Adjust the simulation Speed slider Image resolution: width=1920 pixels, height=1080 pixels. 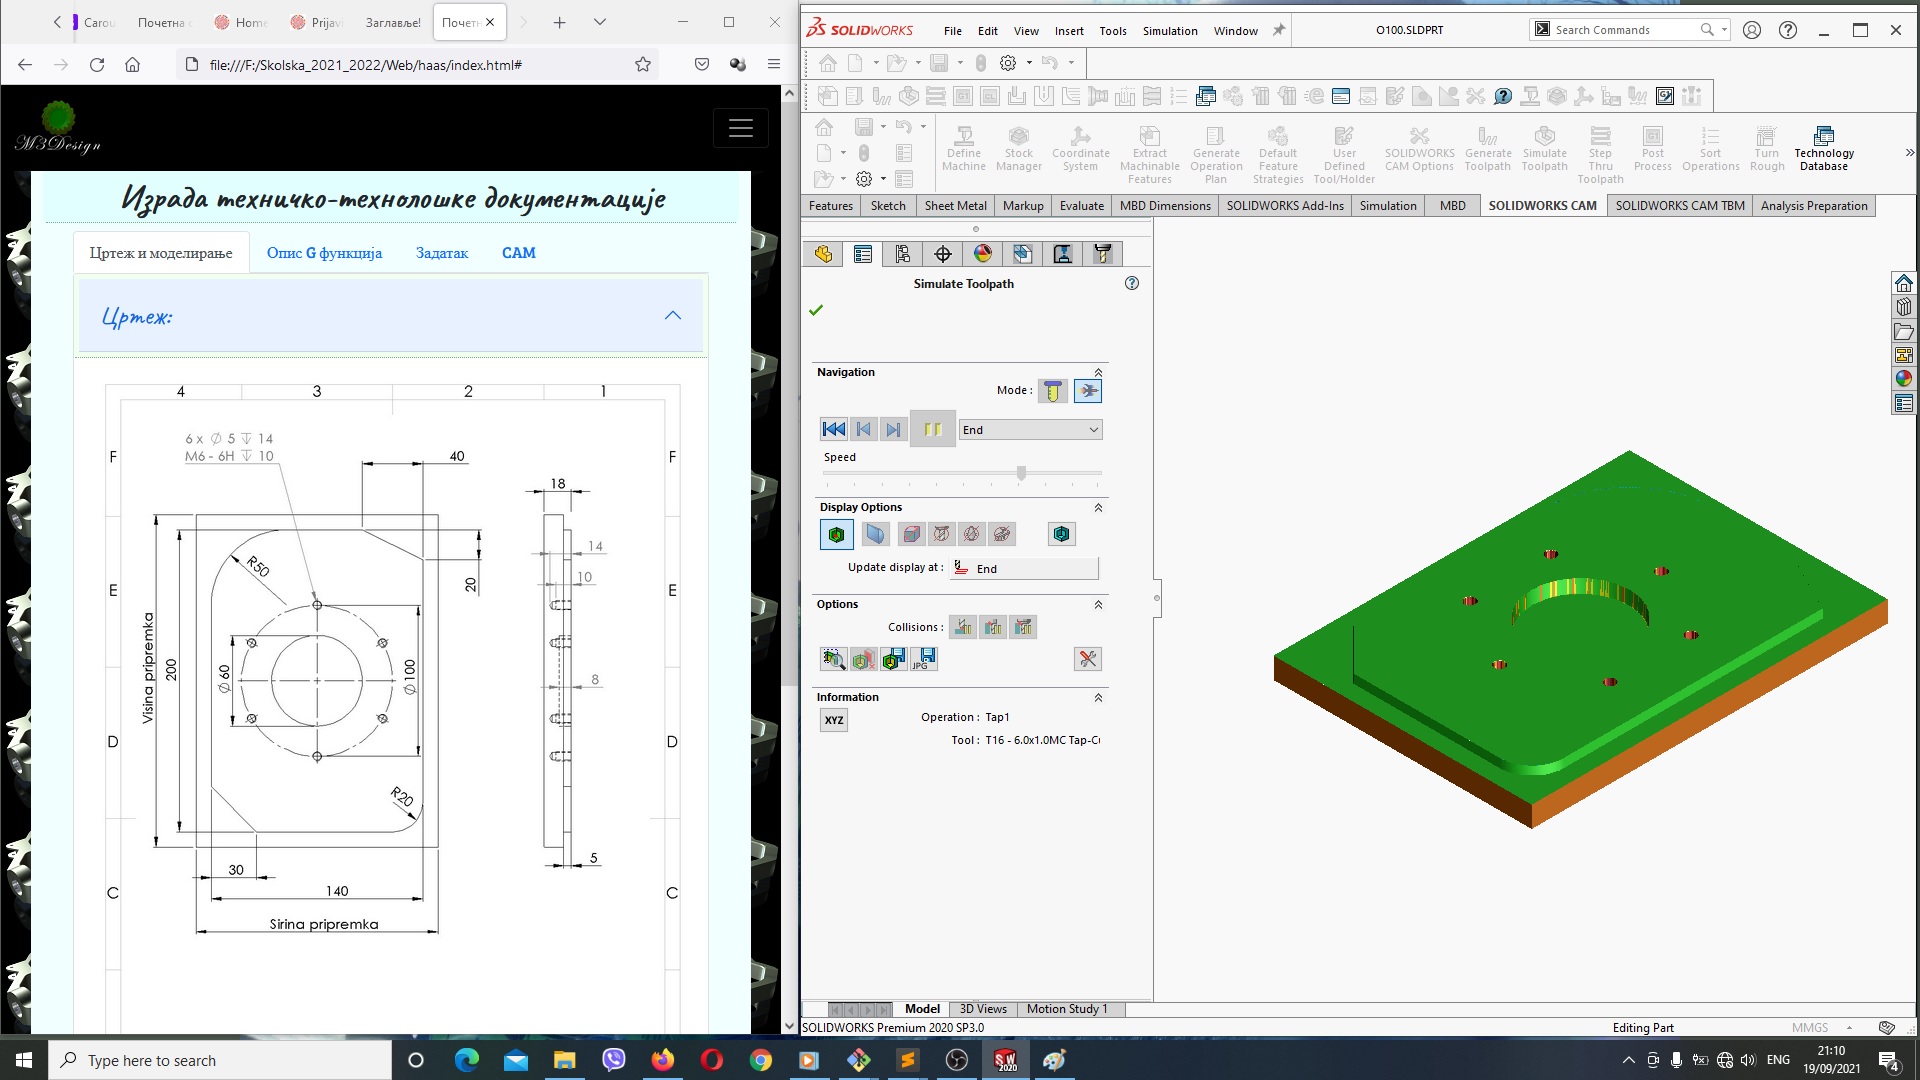(1021, 473)
